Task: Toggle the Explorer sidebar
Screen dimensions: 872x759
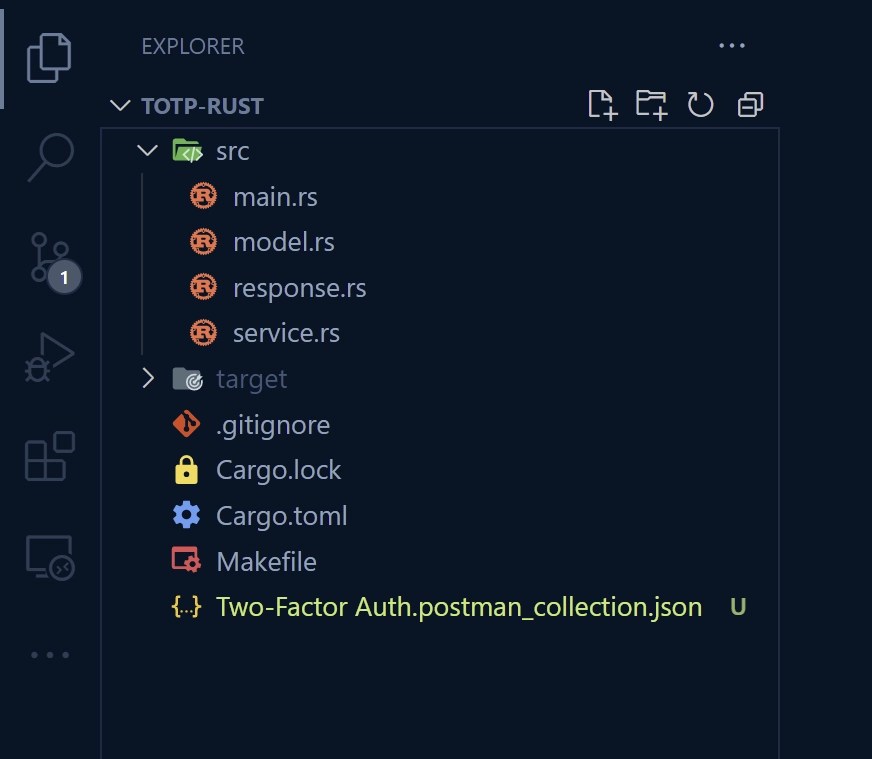Action: pos(47,57)
